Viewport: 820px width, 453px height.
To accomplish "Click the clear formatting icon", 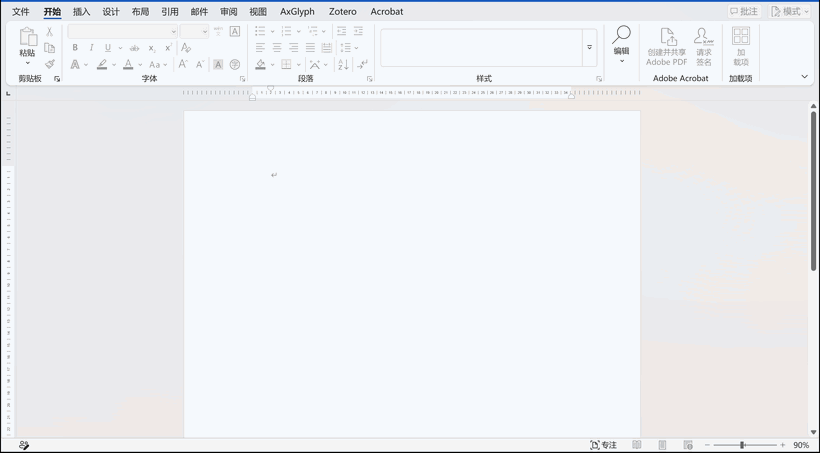I will coord(186,48).
